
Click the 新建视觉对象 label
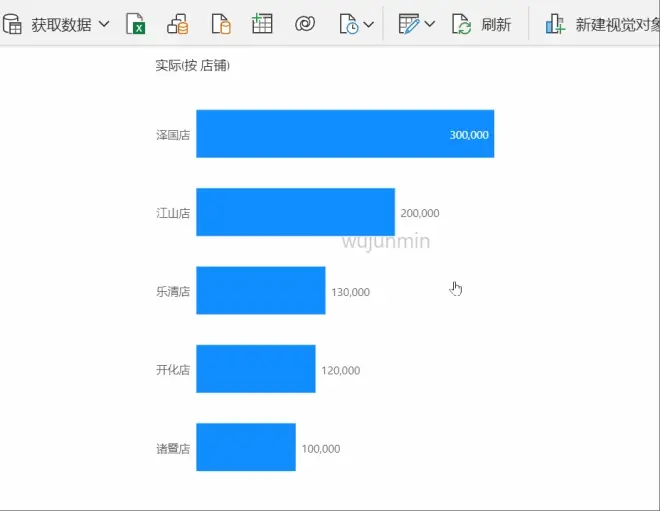point(617,25)
